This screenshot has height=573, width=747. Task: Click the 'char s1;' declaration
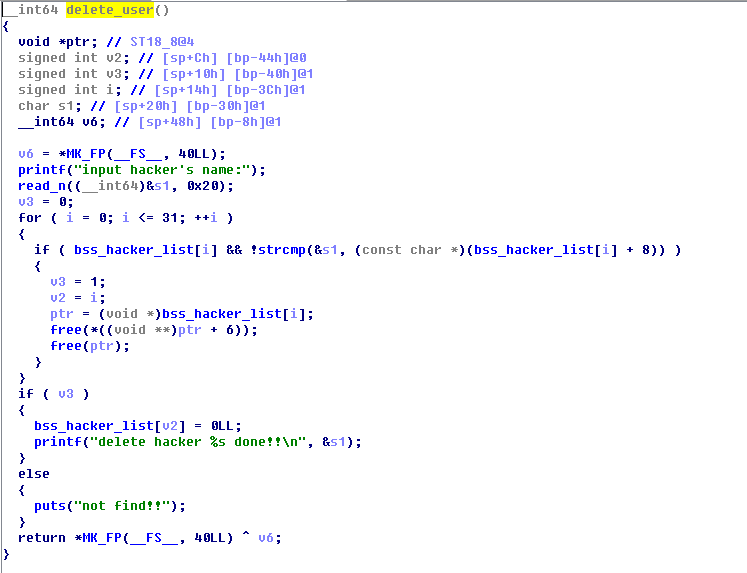tap(50, 106)
